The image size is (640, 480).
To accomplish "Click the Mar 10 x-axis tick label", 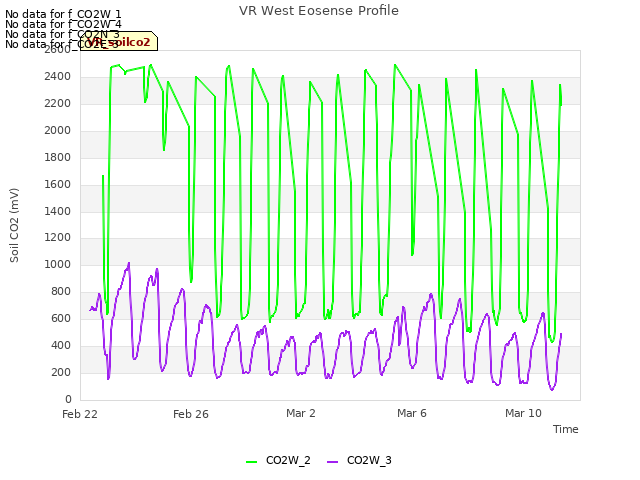I will tap(523, 413).
